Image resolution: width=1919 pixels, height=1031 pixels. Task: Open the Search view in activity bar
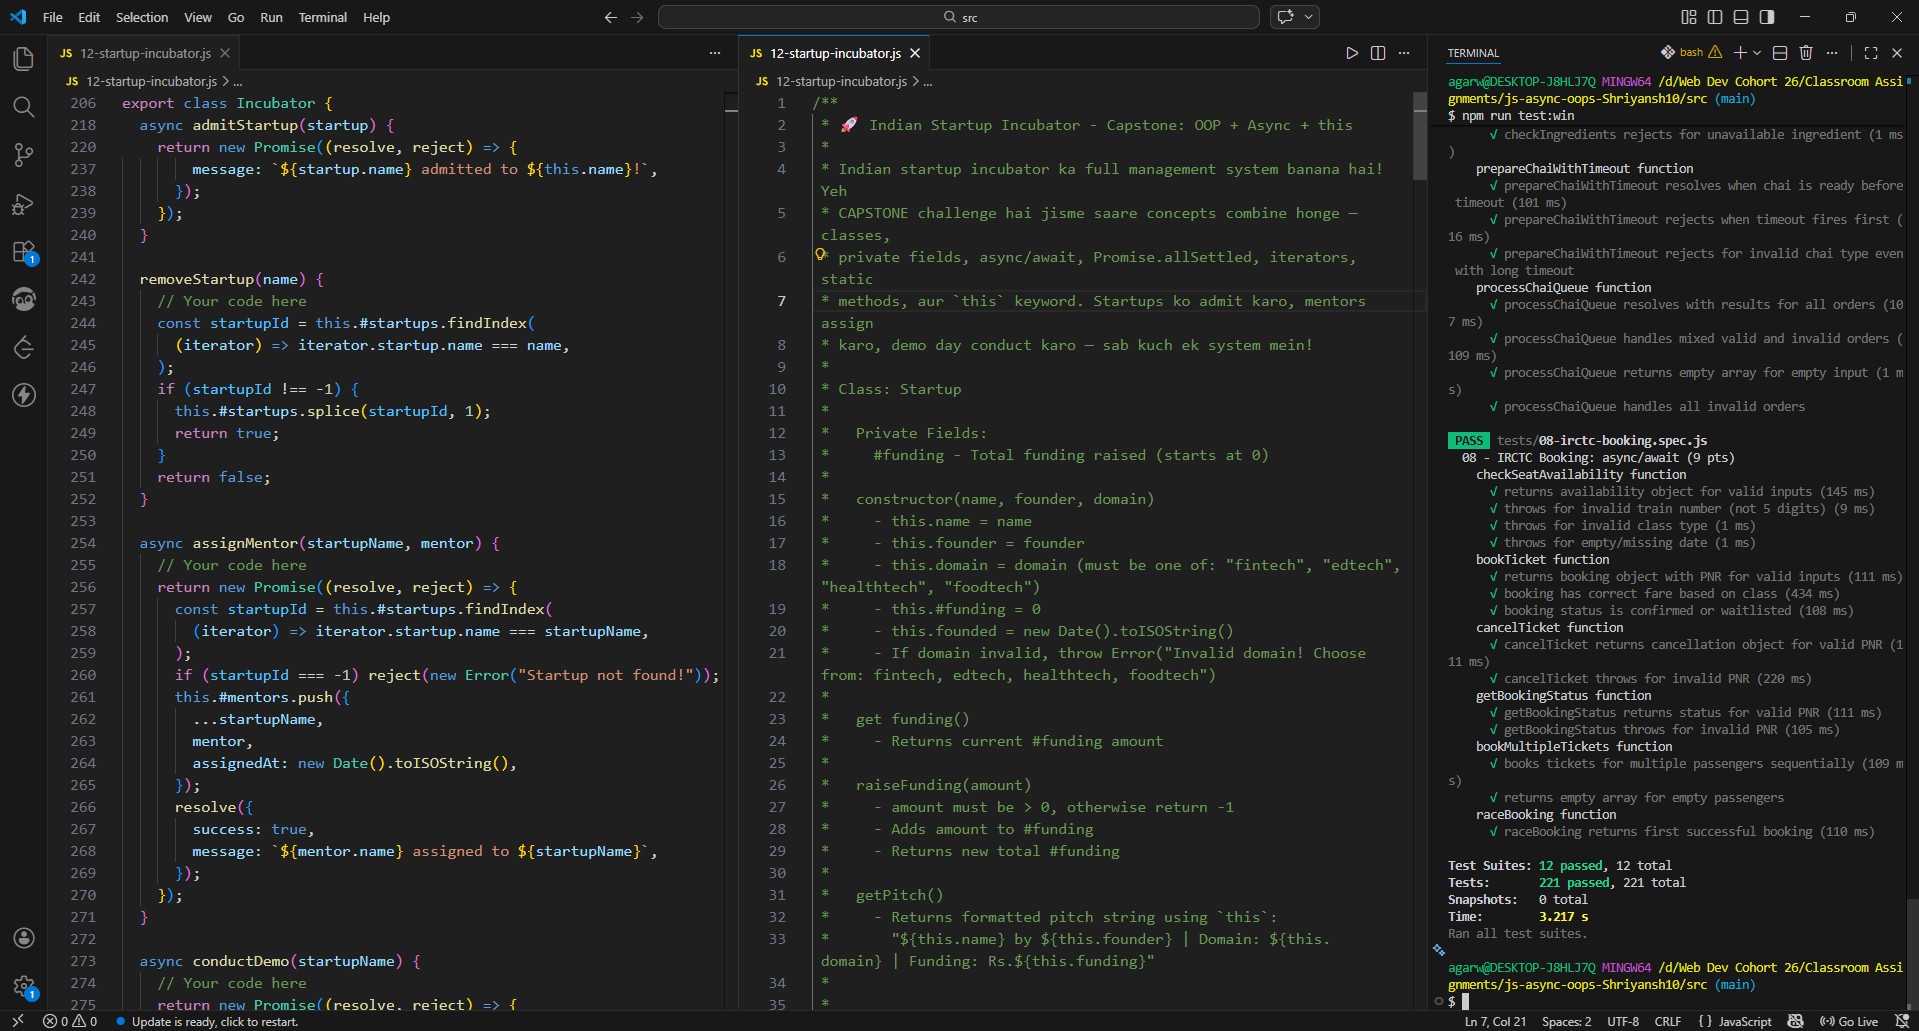(23, 107)
